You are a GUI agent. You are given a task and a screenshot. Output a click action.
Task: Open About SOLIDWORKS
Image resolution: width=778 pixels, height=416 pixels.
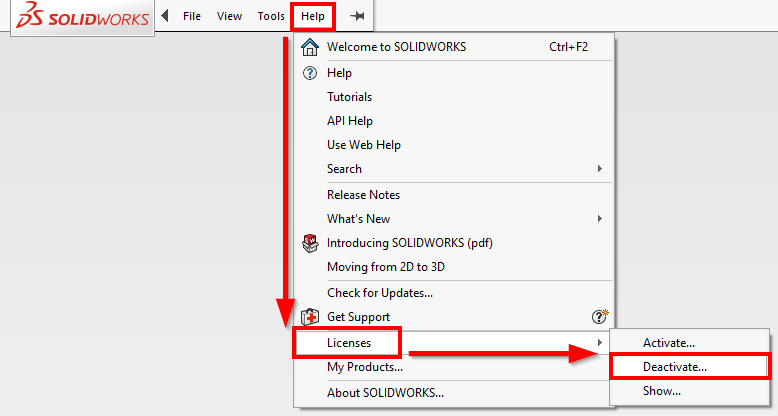[385, 393]
